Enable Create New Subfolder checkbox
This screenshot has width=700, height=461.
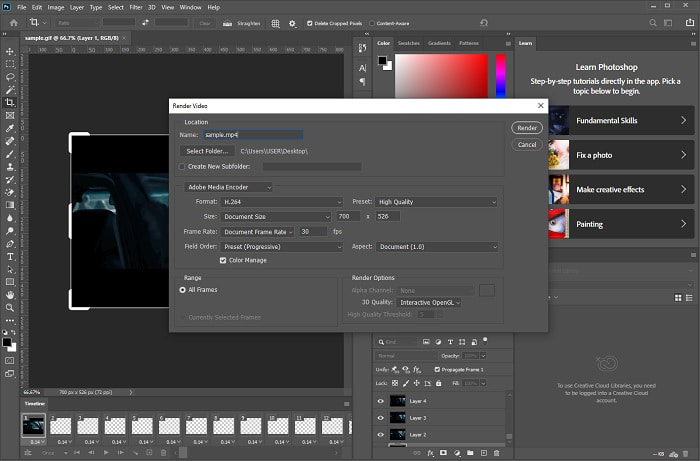pyautogui.click(x=182, y=166)
